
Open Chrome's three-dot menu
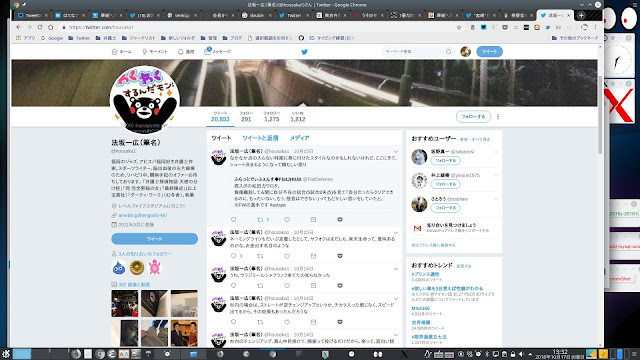(595, 27)
